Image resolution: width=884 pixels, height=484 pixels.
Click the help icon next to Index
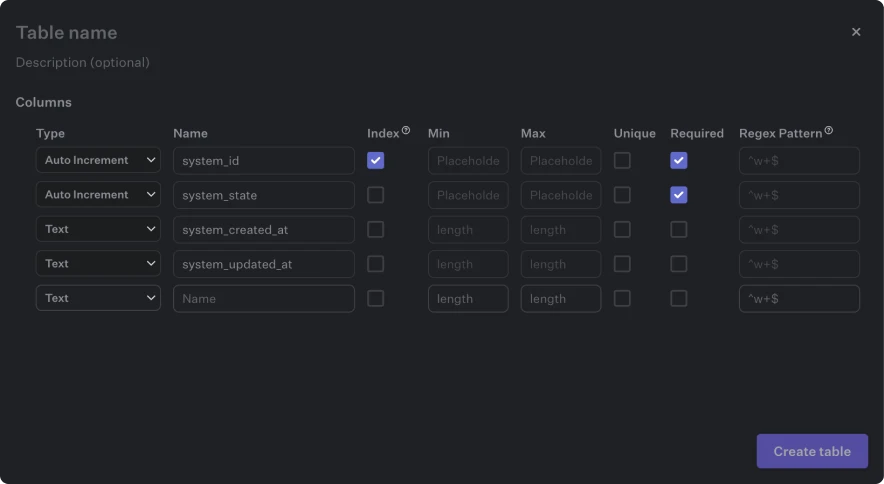coord(406,131)
